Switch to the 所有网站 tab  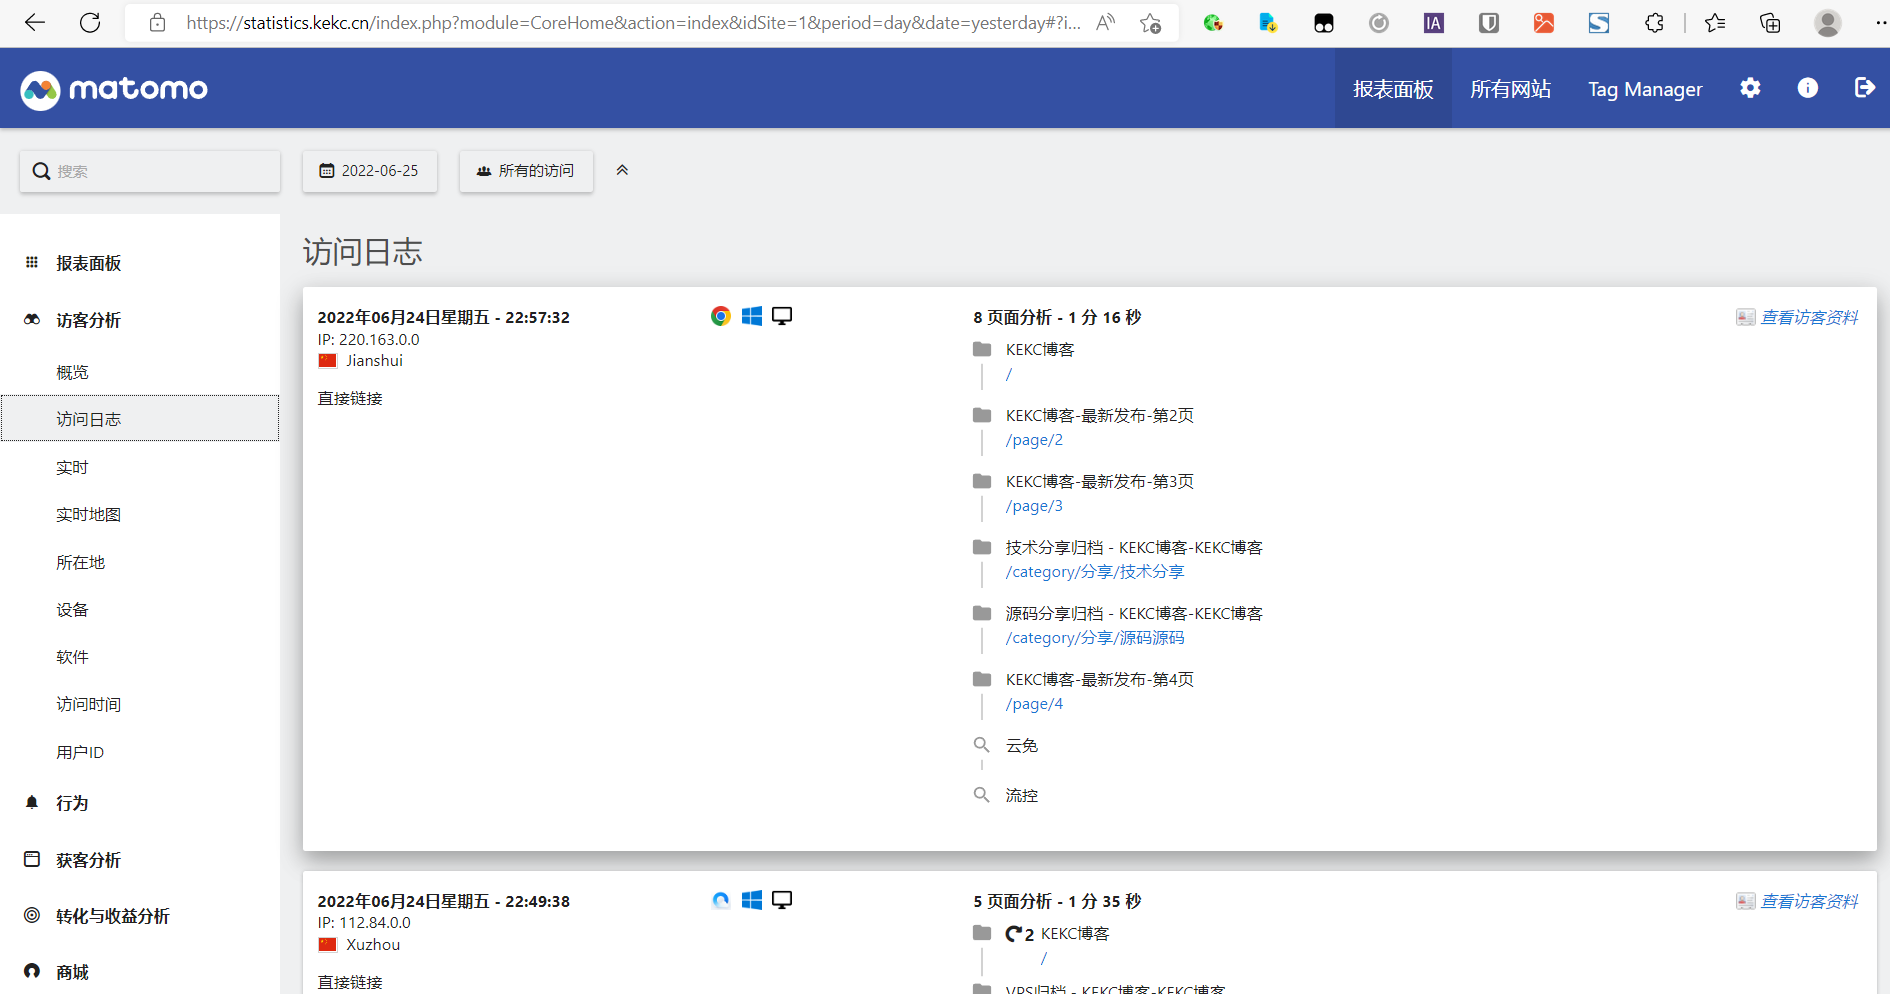[x=1510, y=88]
